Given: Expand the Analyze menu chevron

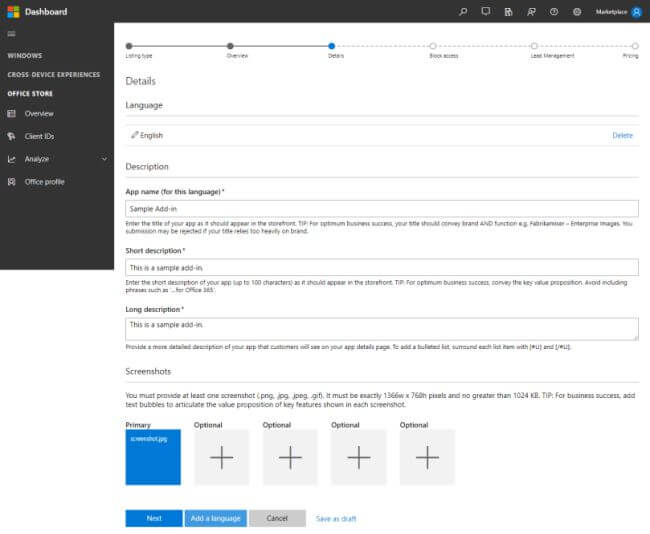Looking at the screenshot, I should coord(104,159).
